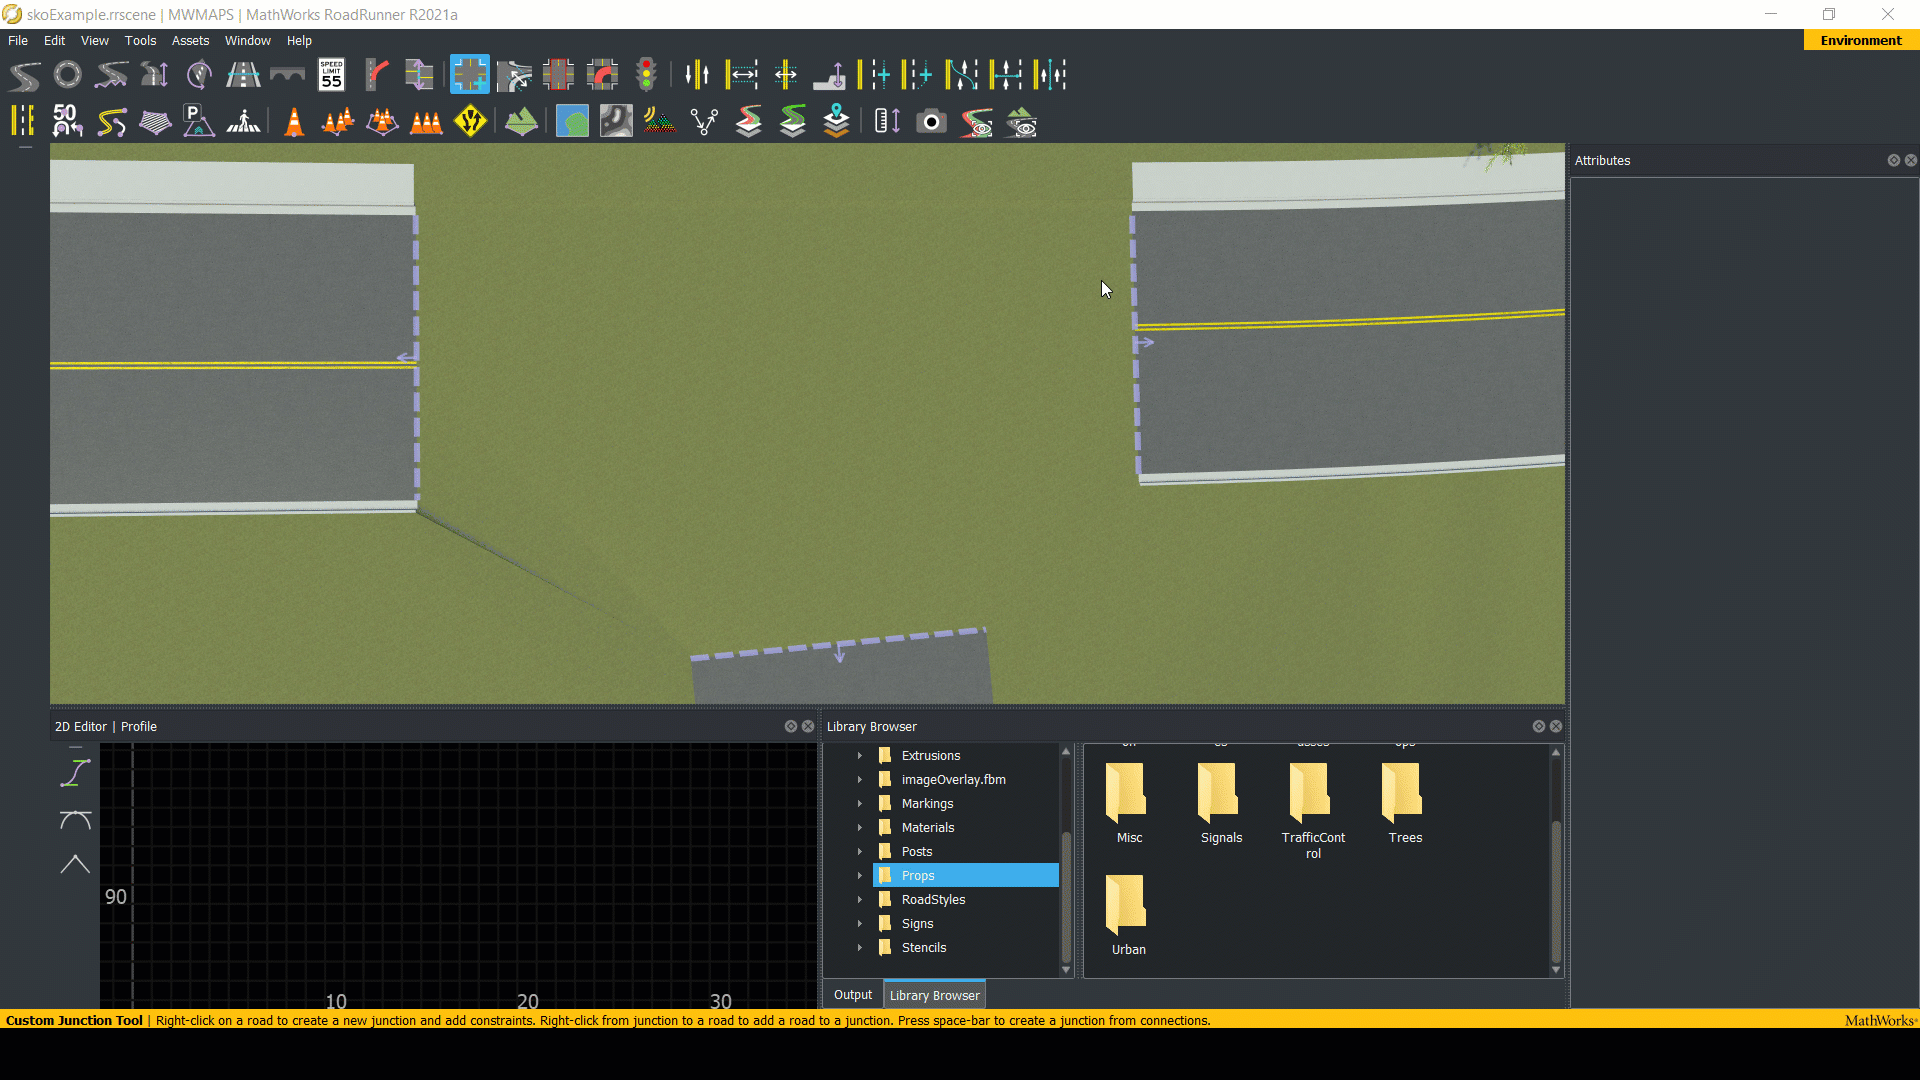Click the Speed Limit 55 tool
Image resolution: width=1920 pixels, height=1080 pixels.
tap(331, 75)
